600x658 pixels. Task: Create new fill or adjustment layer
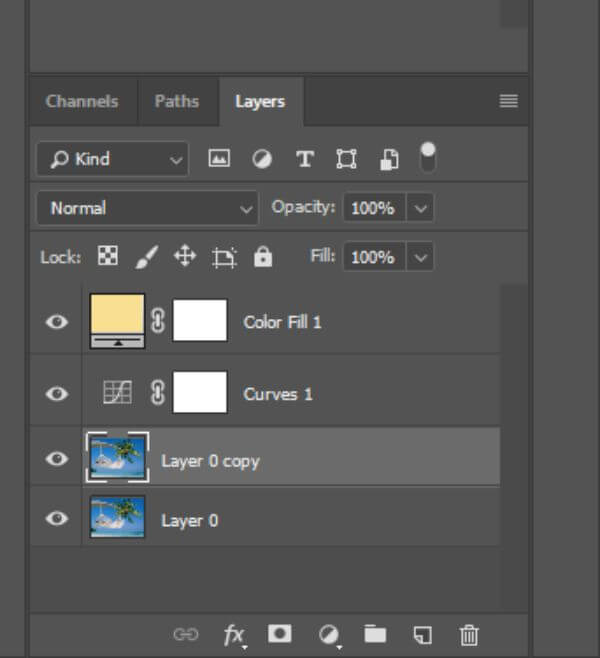point(329,635)
